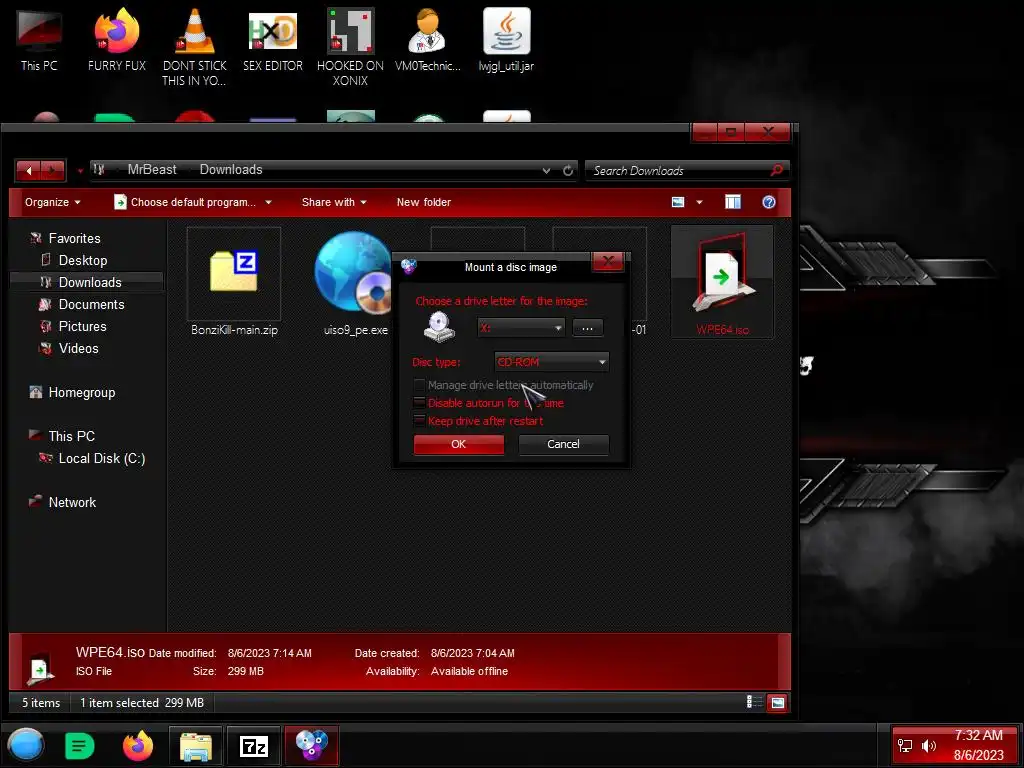Refresh the Downloads folder view
The width and height of the screenshot is (1024, 768).
(x=568, y=170)
